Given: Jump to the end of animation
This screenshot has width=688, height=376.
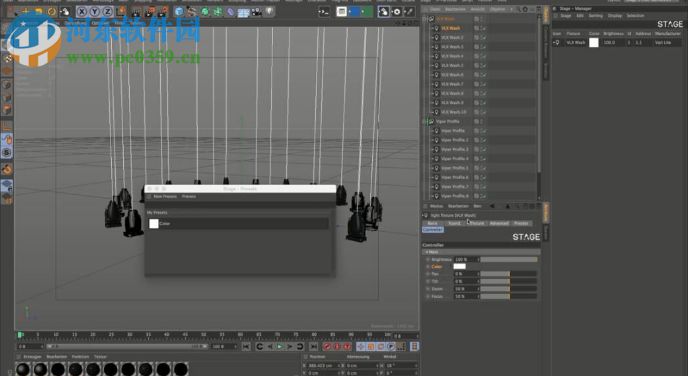Looking at the screenshot, I should click(x=313, y=347).
